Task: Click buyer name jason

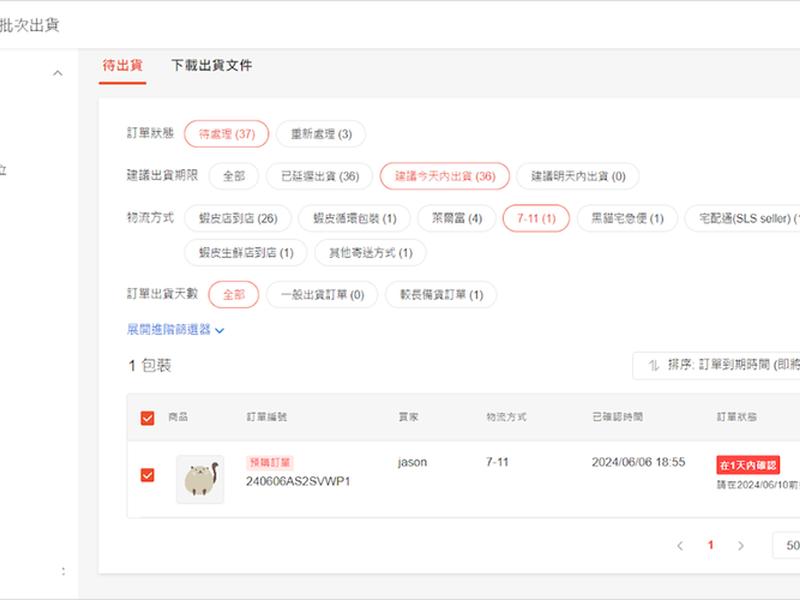Action: point(412,462)
